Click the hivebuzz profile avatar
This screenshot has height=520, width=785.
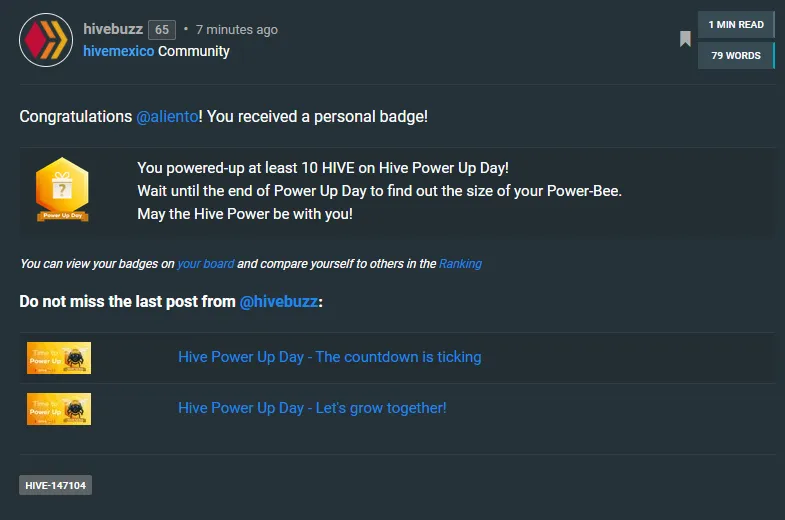46,40
